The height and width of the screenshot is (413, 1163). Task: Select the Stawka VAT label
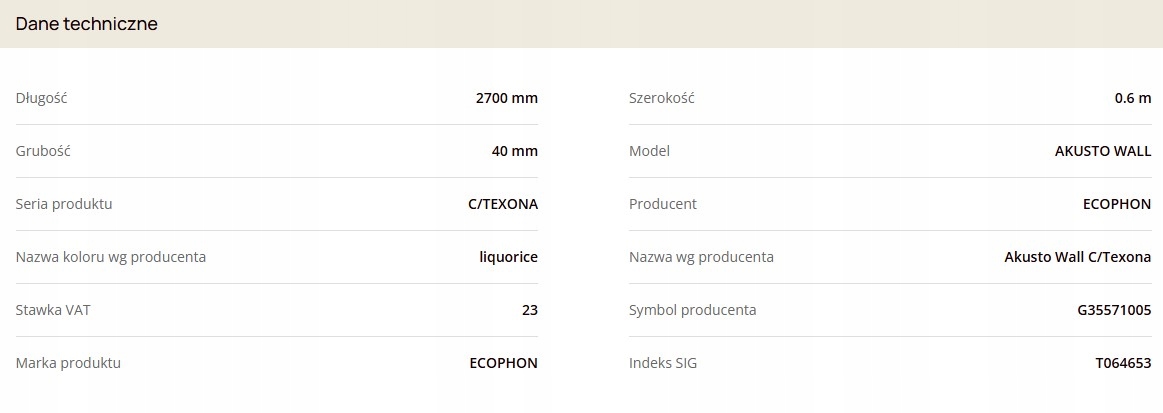tap(53, 310)
